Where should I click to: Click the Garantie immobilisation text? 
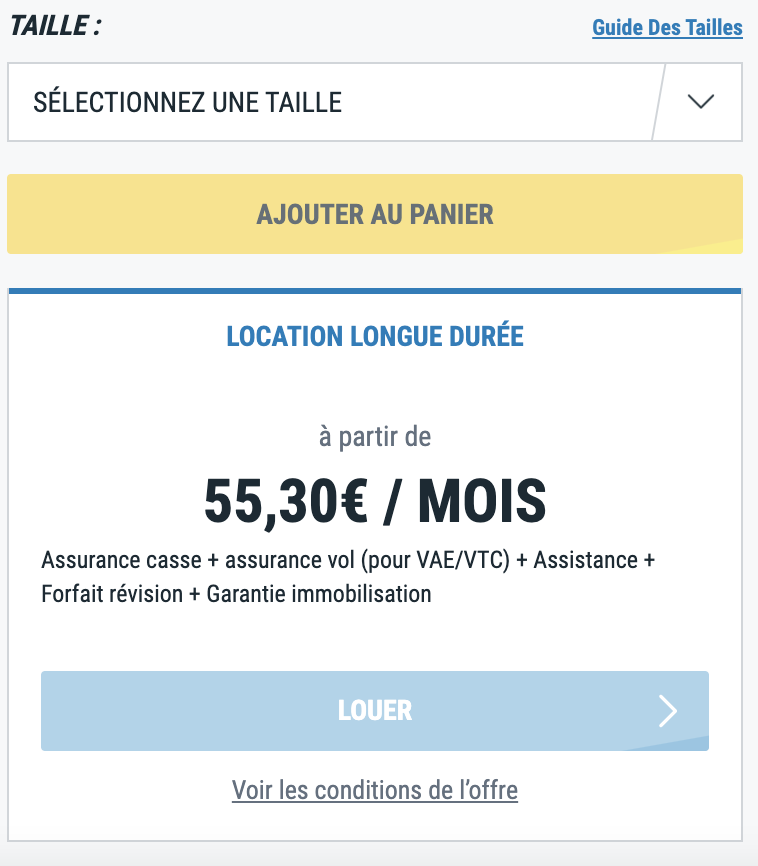pyautogui.click(x=319, y=593)
